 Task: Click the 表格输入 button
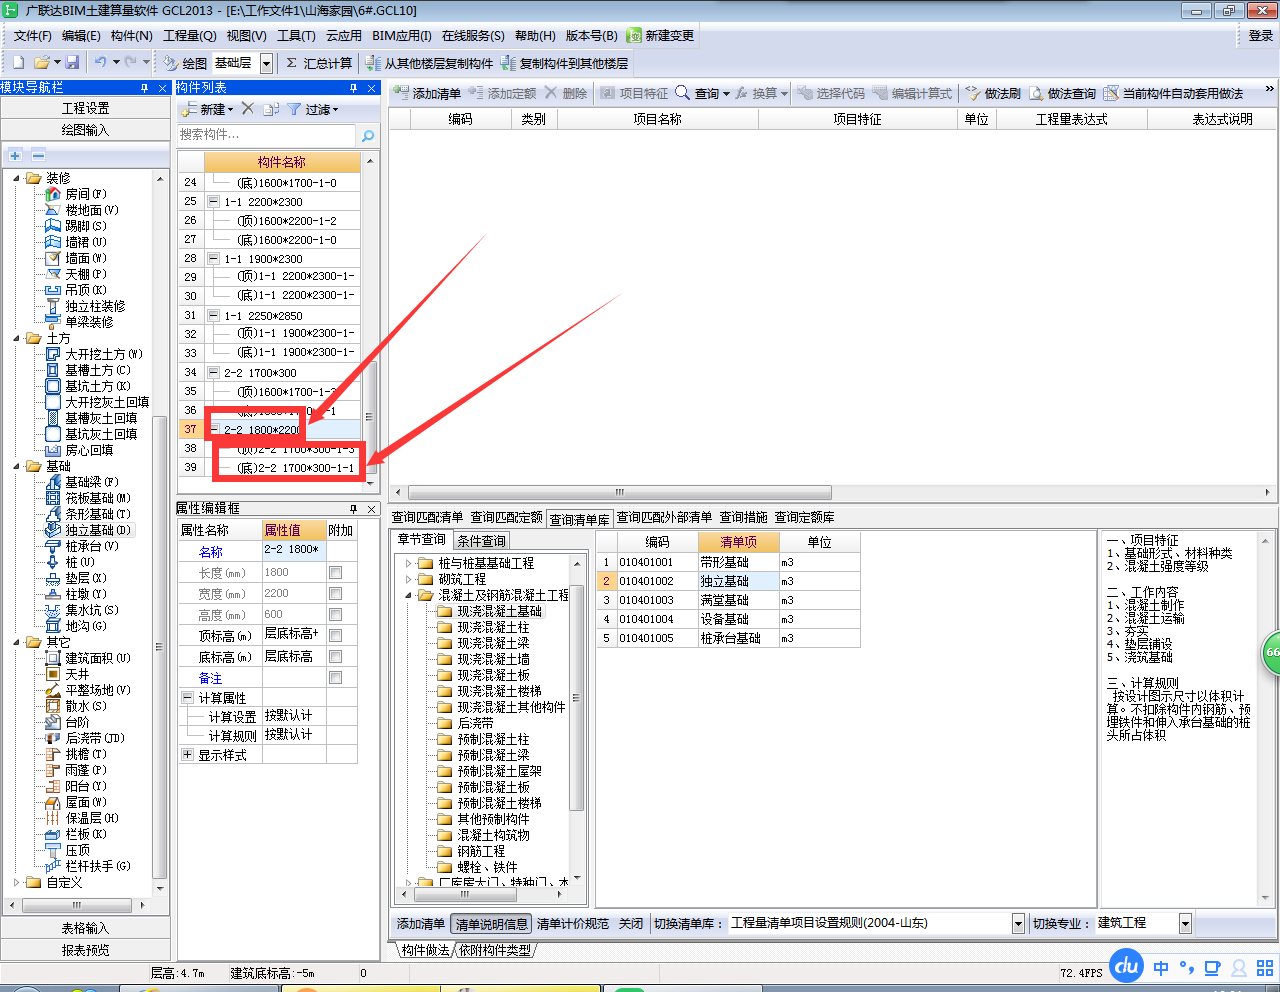coord(85,929)
